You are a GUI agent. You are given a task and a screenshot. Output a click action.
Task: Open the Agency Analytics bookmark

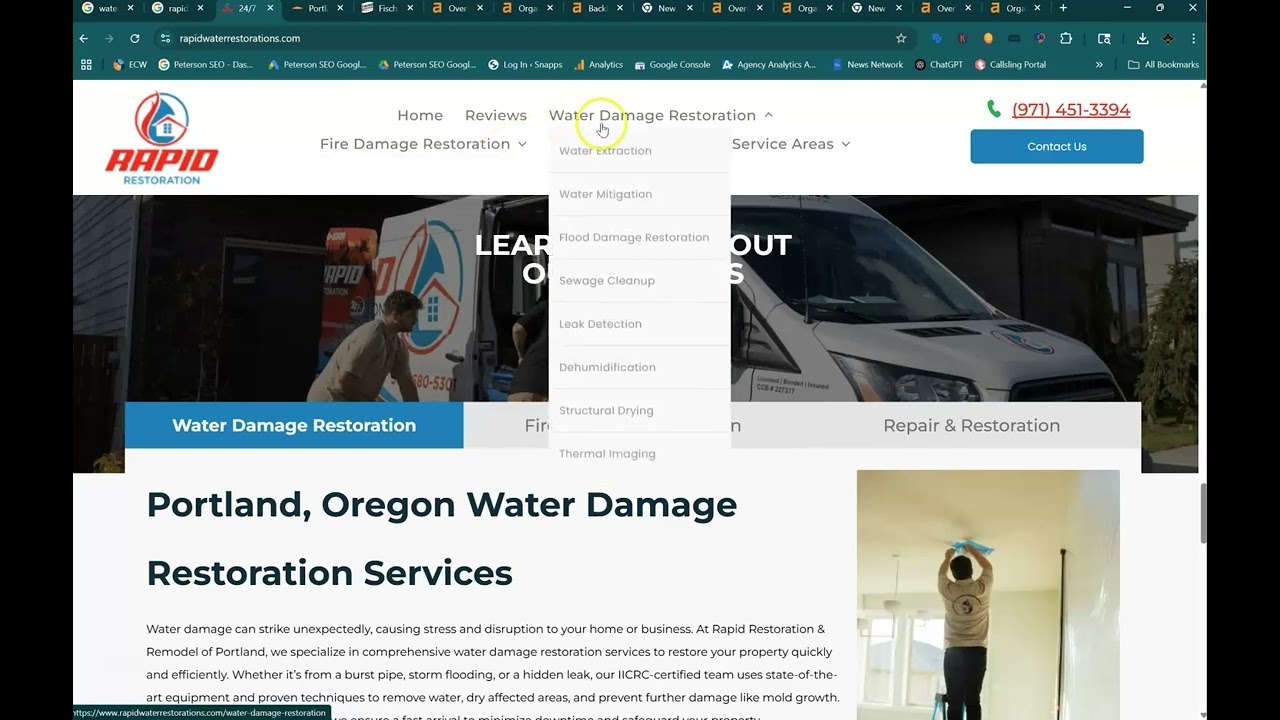click(768, 64)
